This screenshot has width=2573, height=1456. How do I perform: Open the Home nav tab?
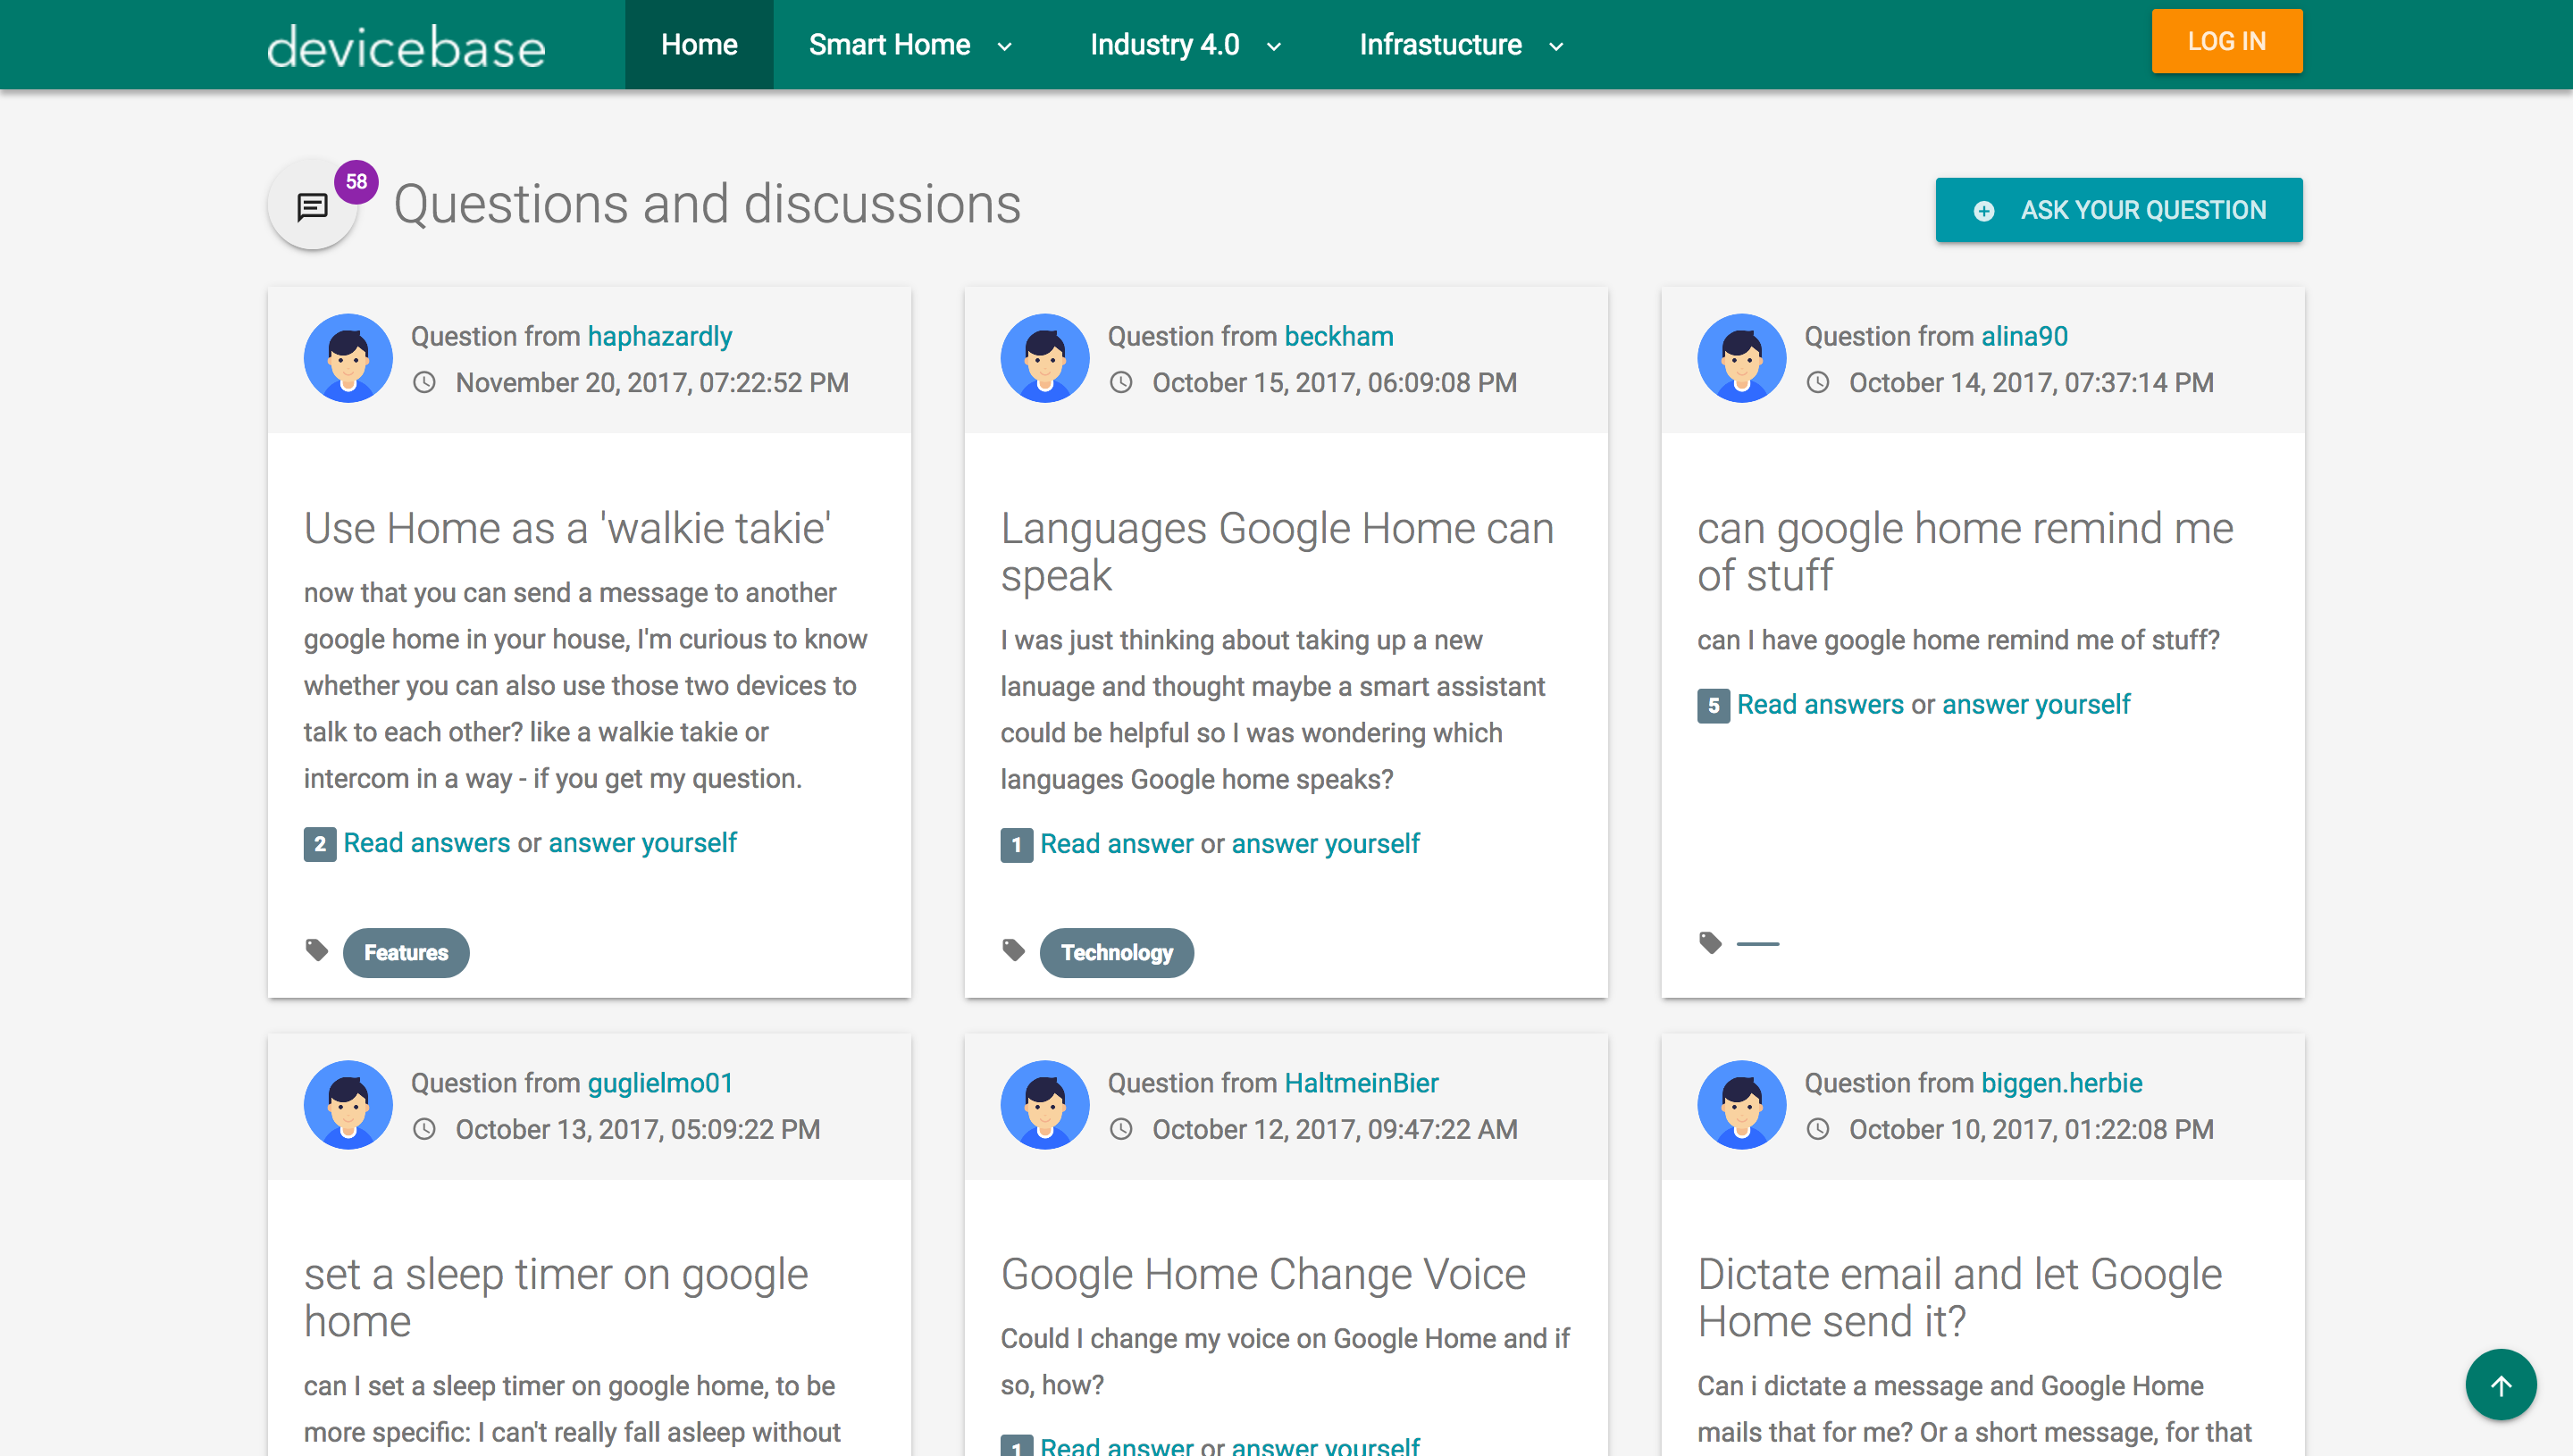pos(699,45)
